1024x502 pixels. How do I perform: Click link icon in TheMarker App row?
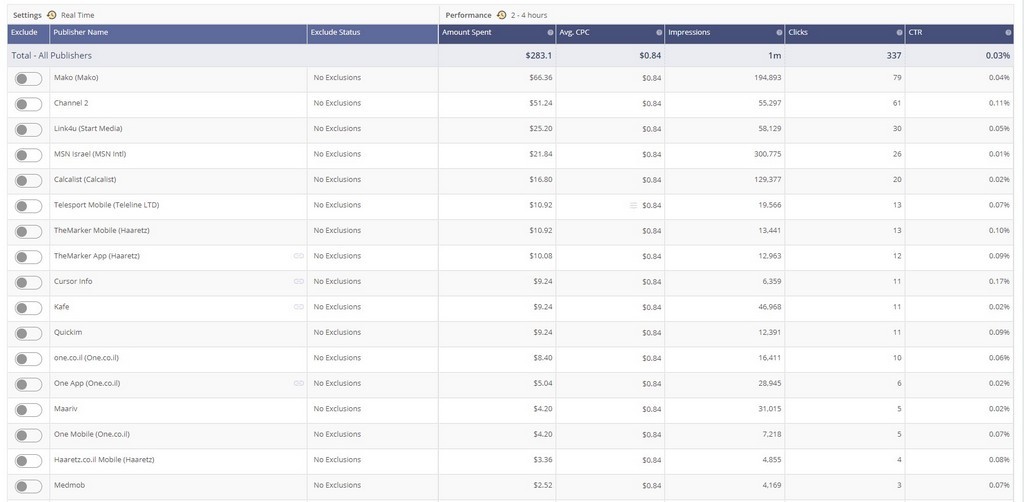[x=299, y=256]
